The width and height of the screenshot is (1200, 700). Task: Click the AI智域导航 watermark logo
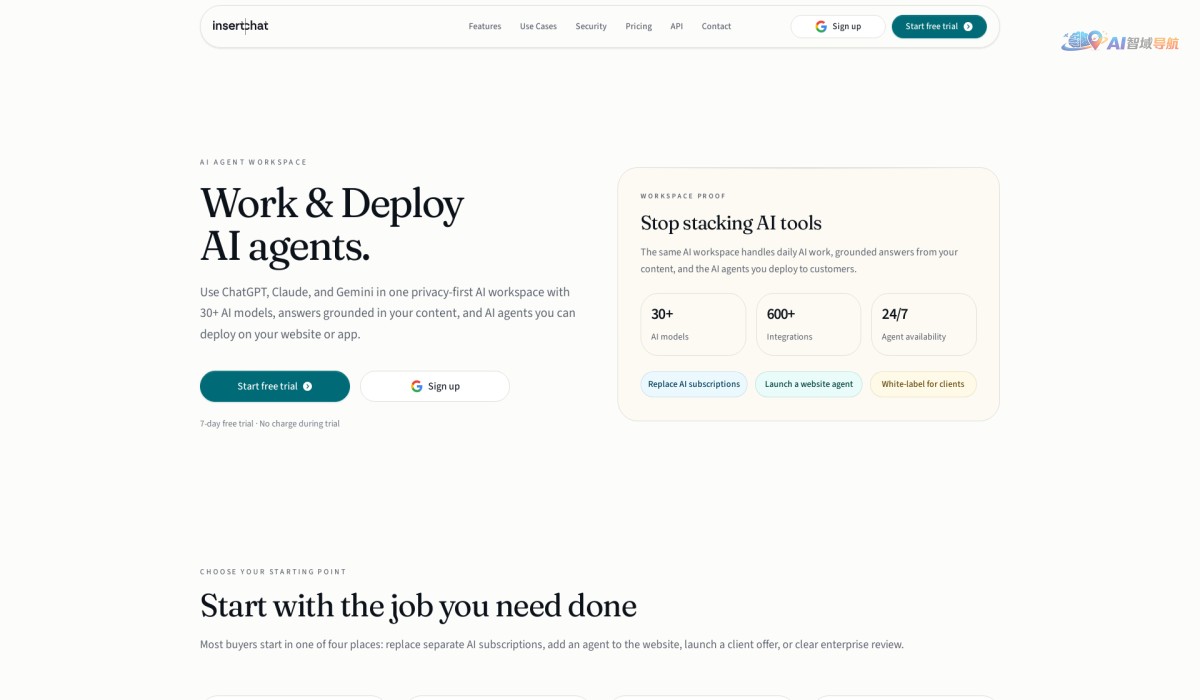(1120, 42)
